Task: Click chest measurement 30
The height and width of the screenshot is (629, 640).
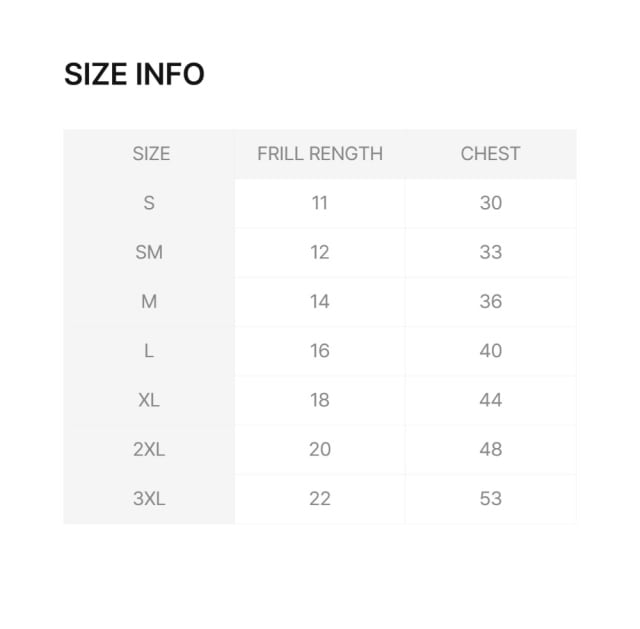Action: (x=490, y=203)
